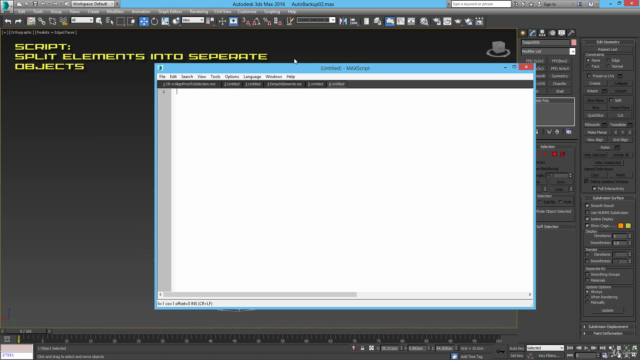Image resolution: width=640 pixels, height=360 pixels.
Task: Click the Collapse button
Action: pos(620,83)
